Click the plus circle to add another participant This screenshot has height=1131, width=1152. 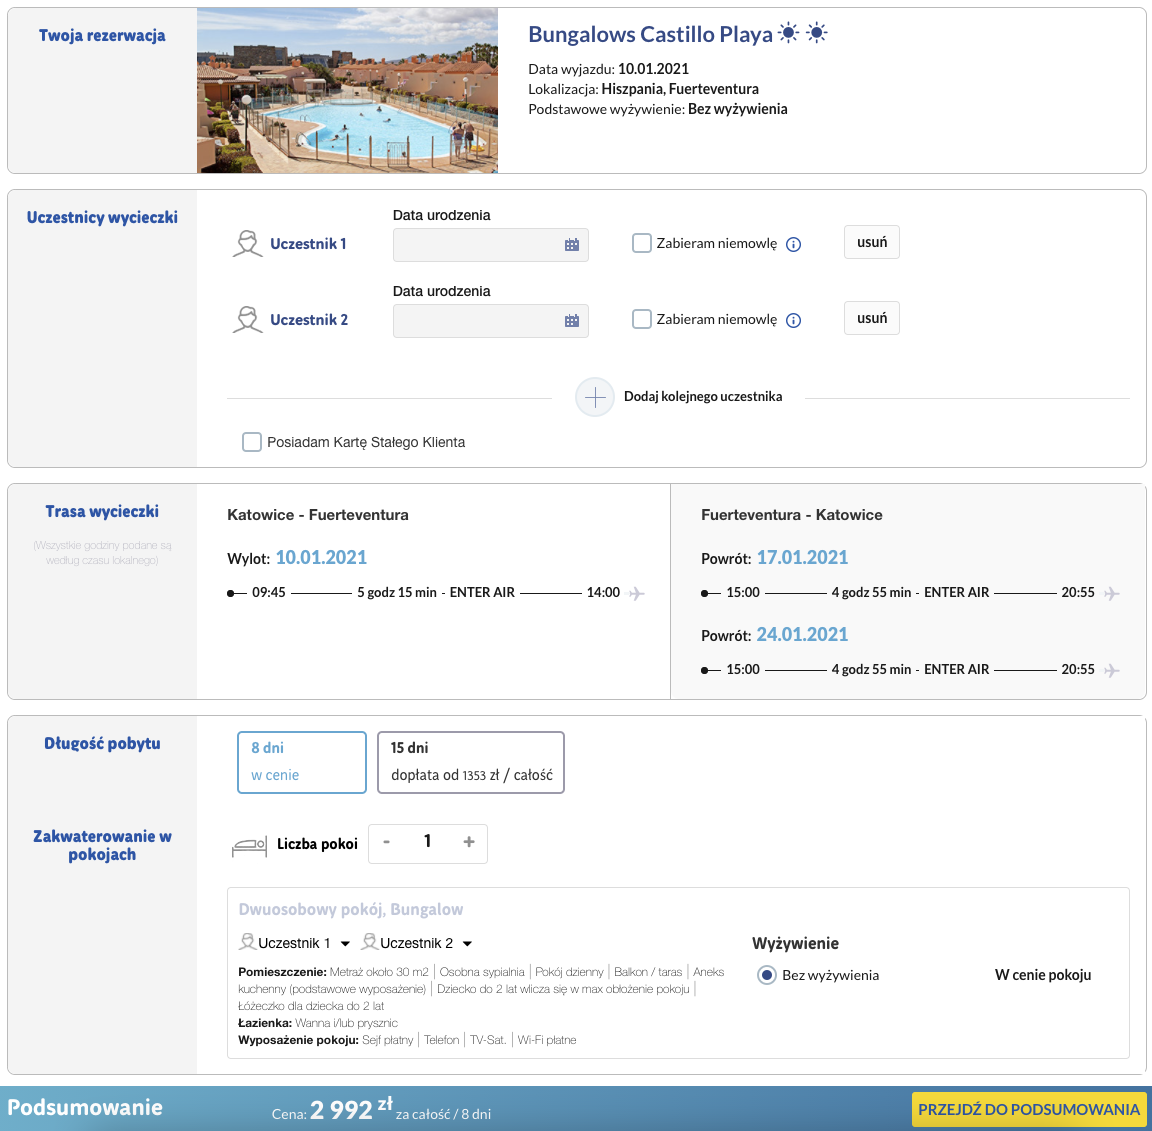[x=595, y=397]
